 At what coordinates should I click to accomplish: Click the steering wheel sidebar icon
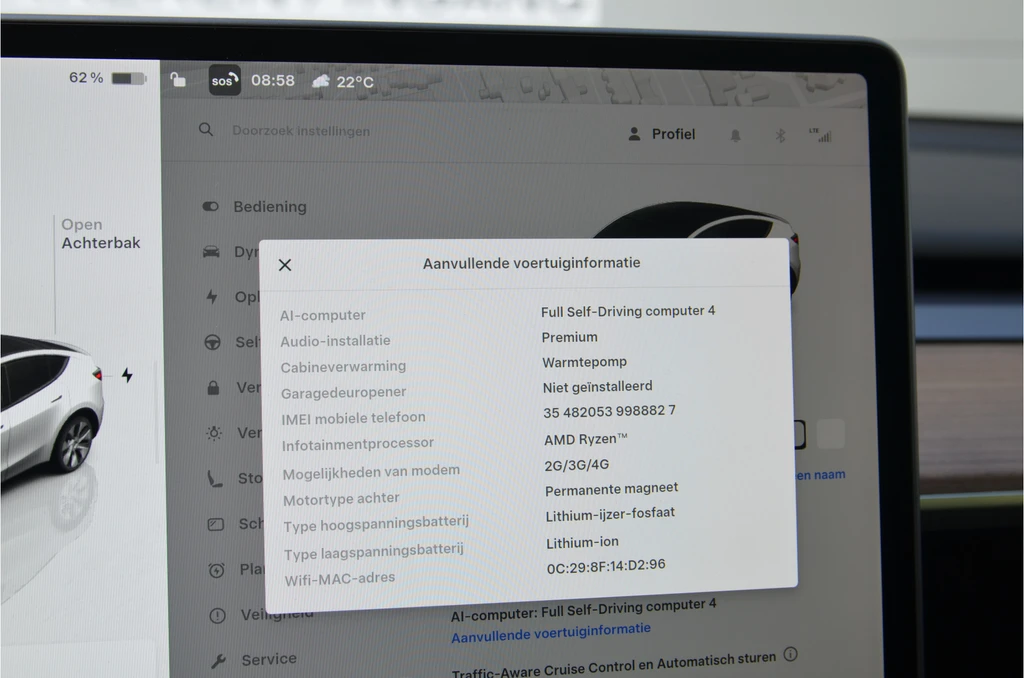point(212,342)
